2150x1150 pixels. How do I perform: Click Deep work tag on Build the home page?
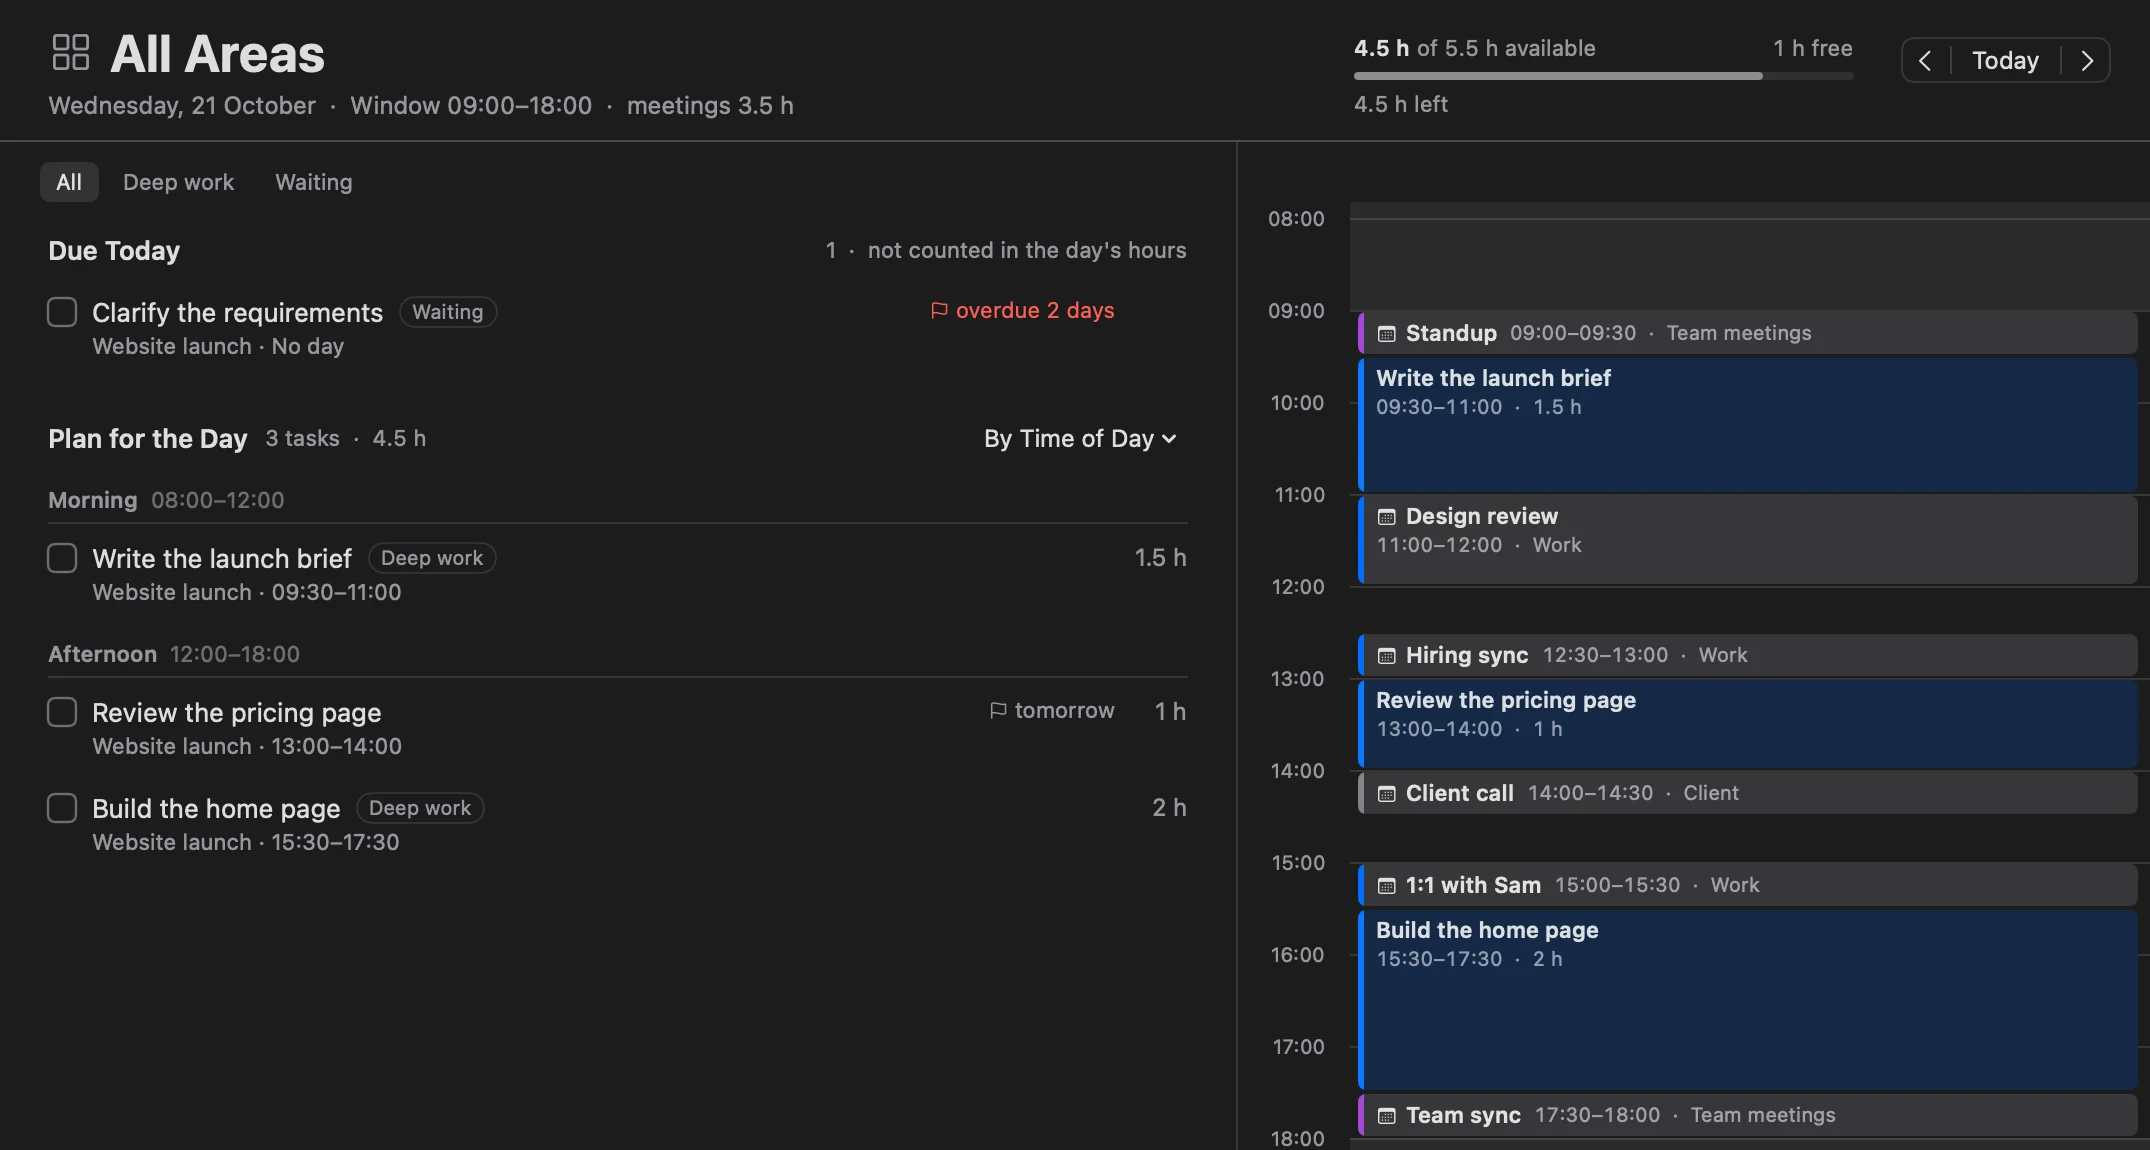coord(420,808)
